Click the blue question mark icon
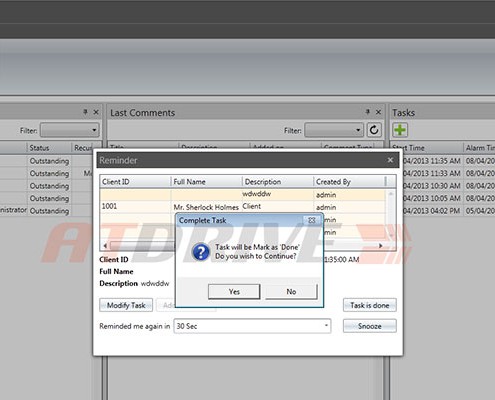Screen dimensions: 495x400 click(x=201, y=252)
